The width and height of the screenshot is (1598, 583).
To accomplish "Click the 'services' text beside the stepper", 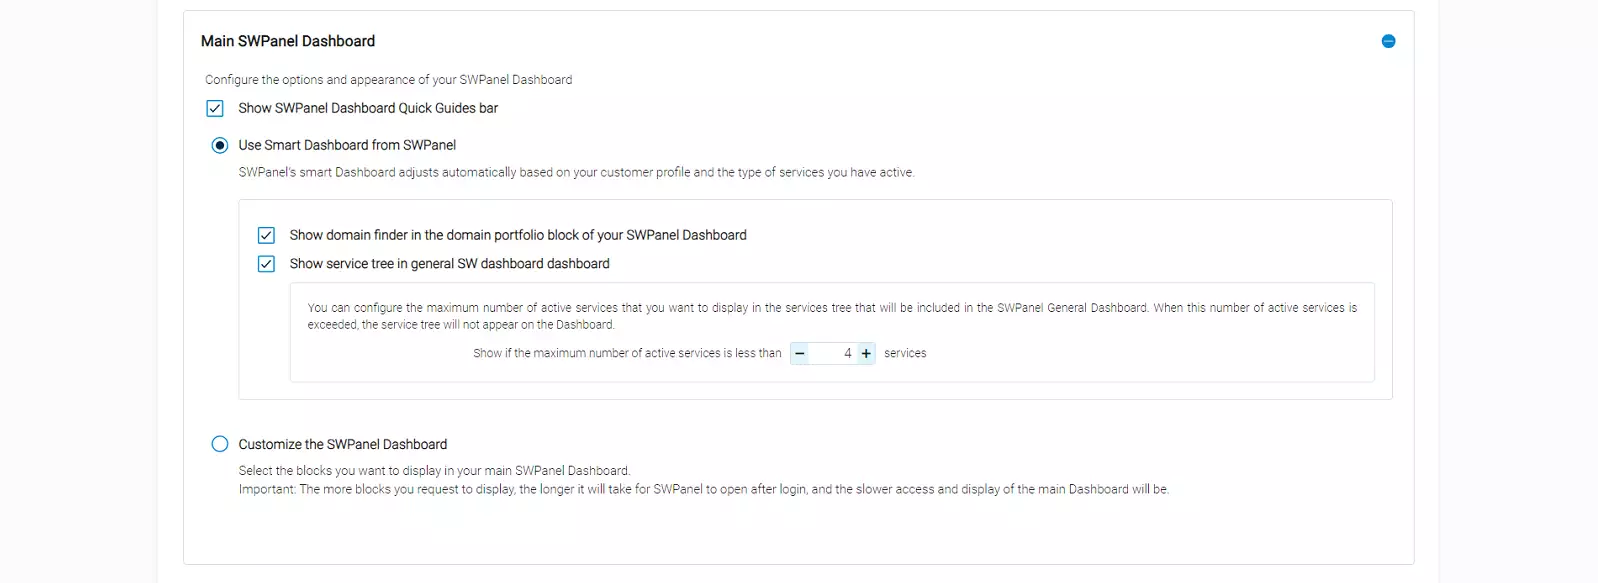I will pyautogui.click(x=905, y=353).
